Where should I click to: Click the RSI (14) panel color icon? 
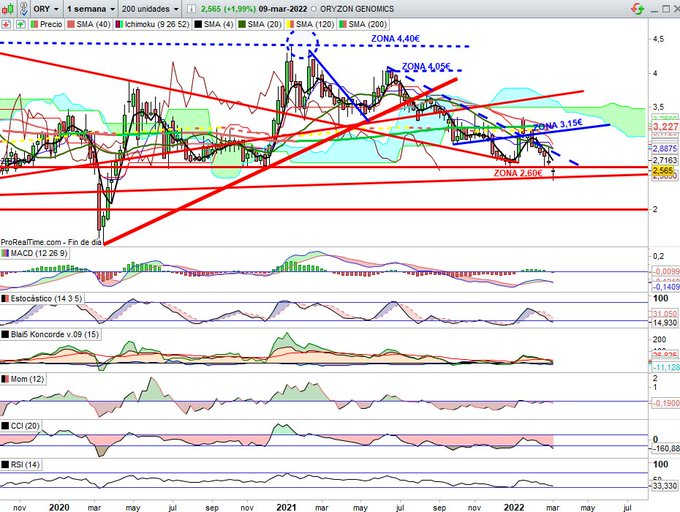5,464
